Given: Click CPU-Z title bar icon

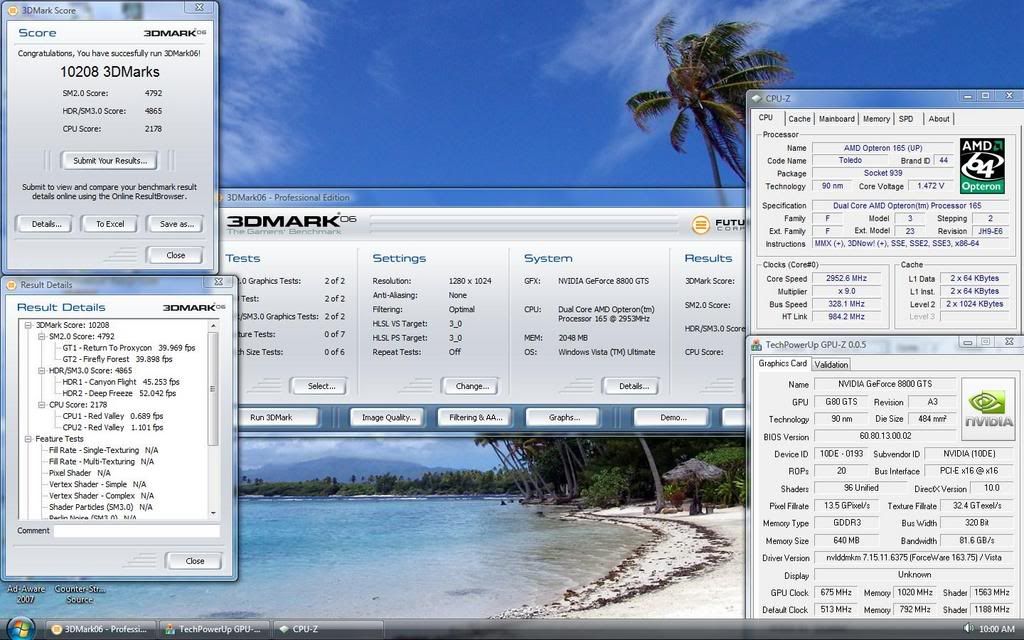Looking at the screenshot, I should tap(757, 99).
